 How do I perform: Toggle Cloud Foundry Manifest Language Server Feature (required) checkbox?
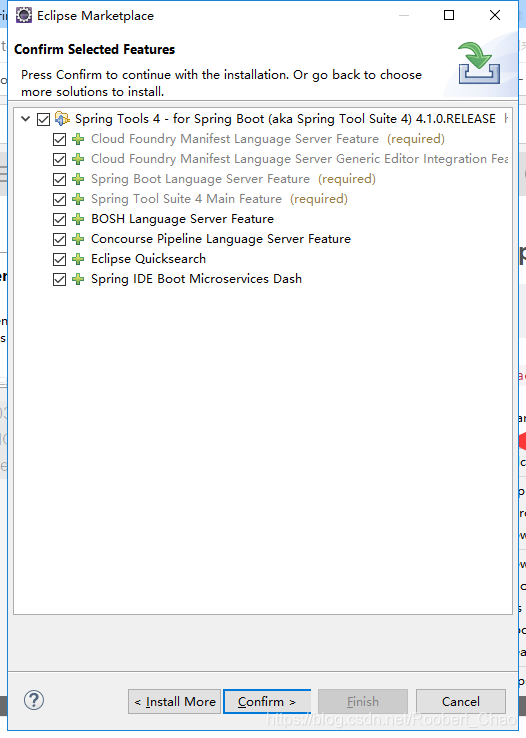(x=59, y=139)
